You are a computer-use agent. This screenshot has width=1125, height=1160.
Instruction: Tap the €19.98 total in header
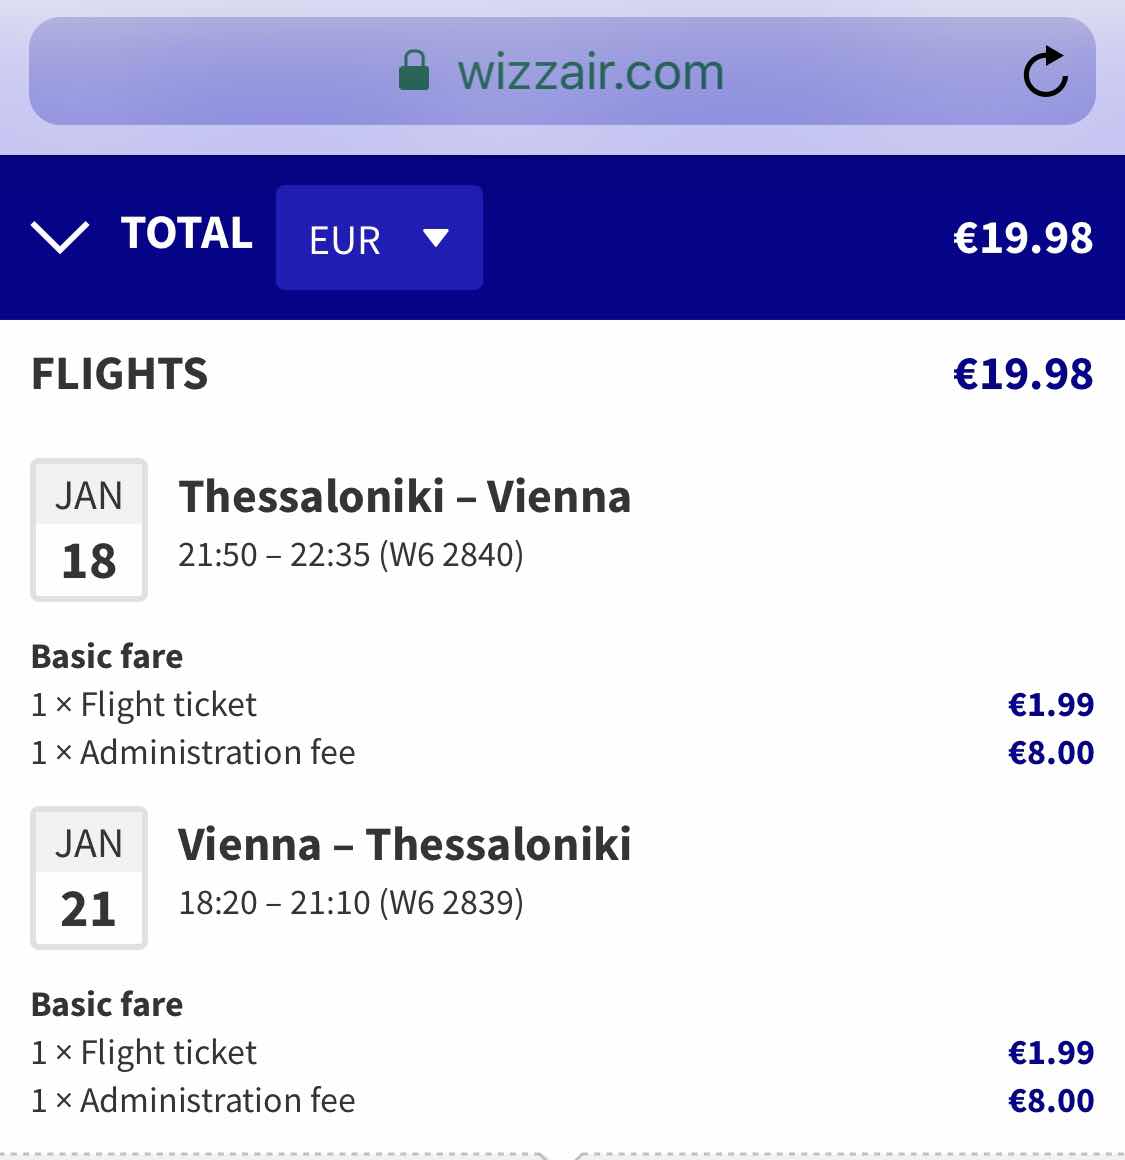tap(1023, 238)
